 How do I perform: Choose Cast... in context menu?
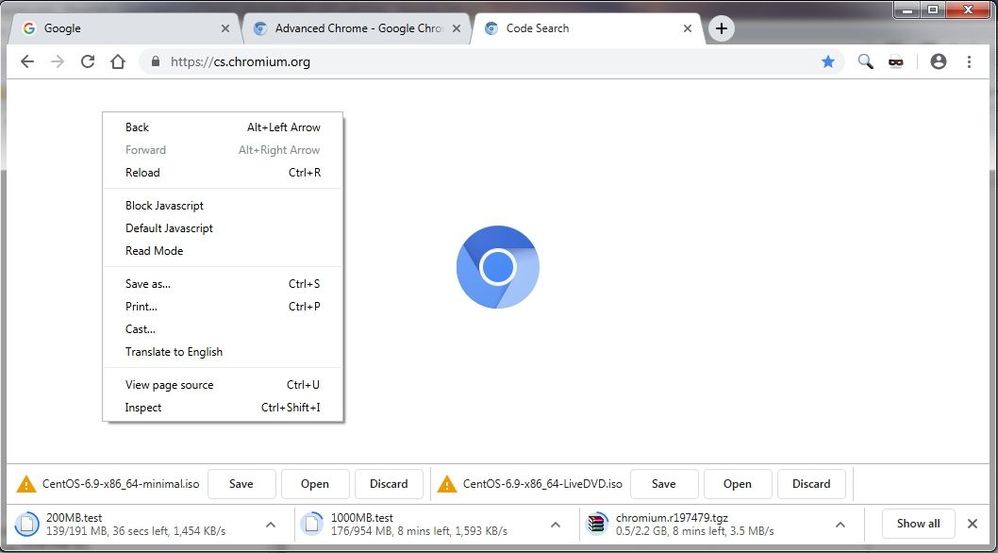pyautogui.click(x=223, y=329)
